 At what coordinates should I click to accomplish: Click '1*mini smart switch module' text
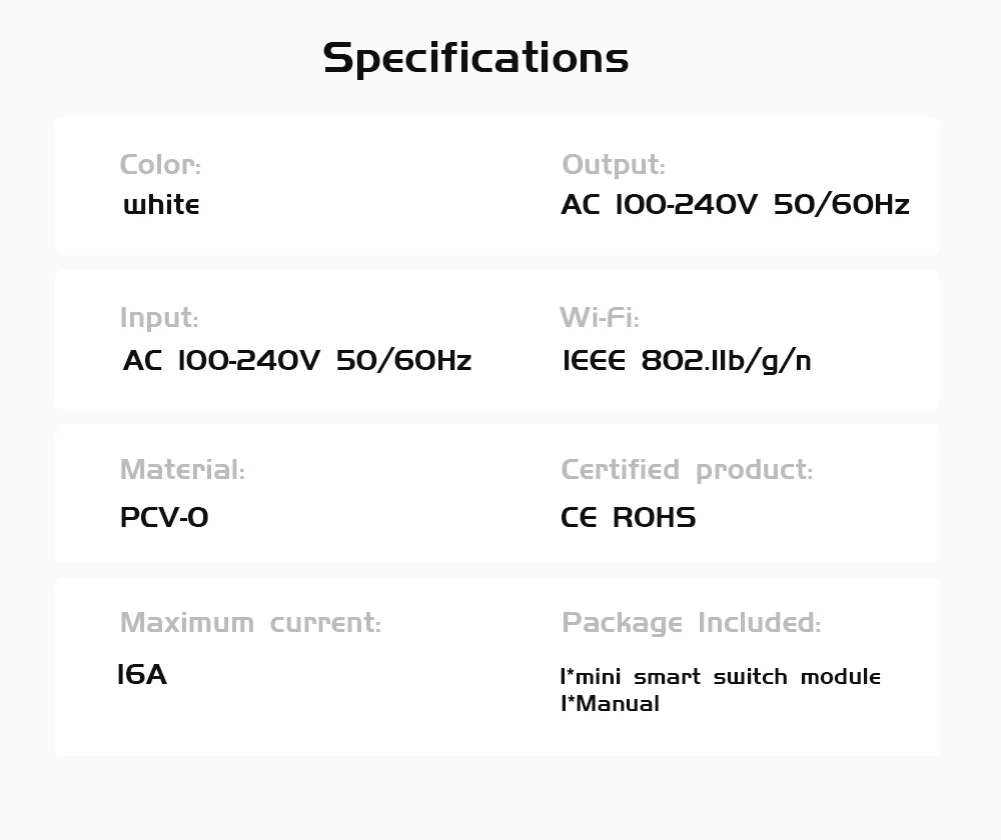(x=720, y=677)
